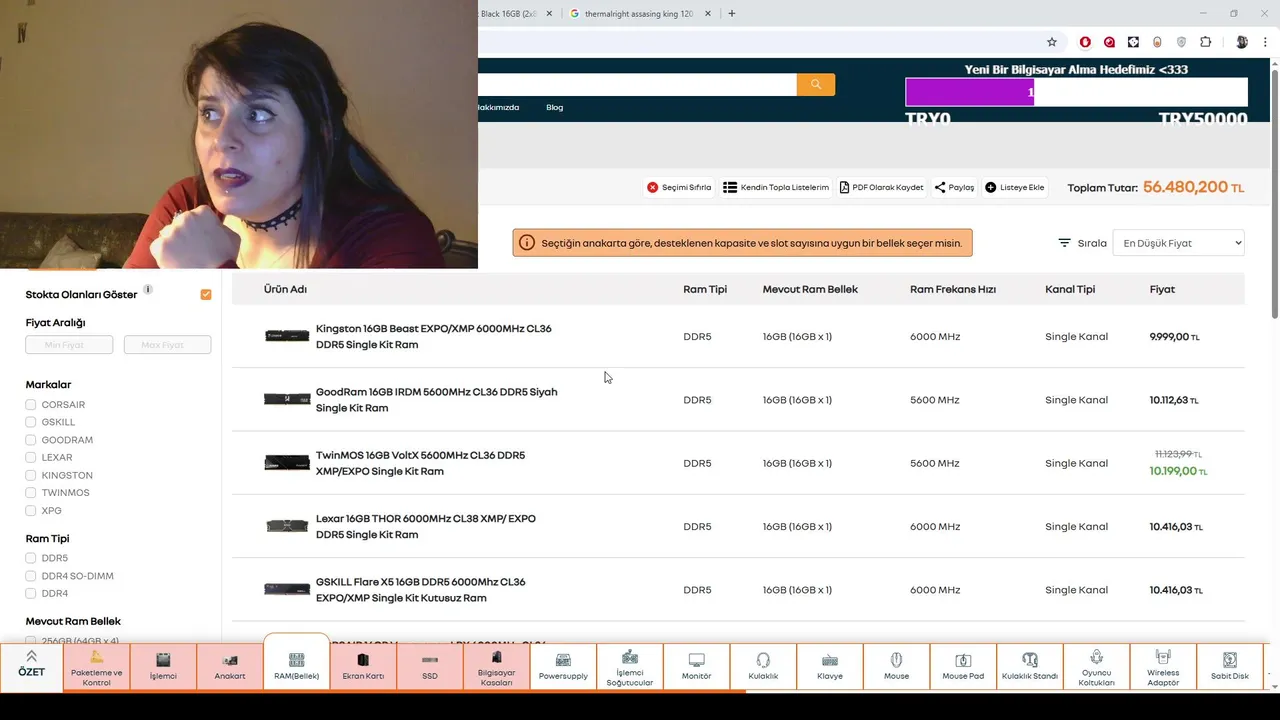This screenshot has width=1280, height=720.
Task: Open Kendin Topla Listelerim
Action: (776, 187)
